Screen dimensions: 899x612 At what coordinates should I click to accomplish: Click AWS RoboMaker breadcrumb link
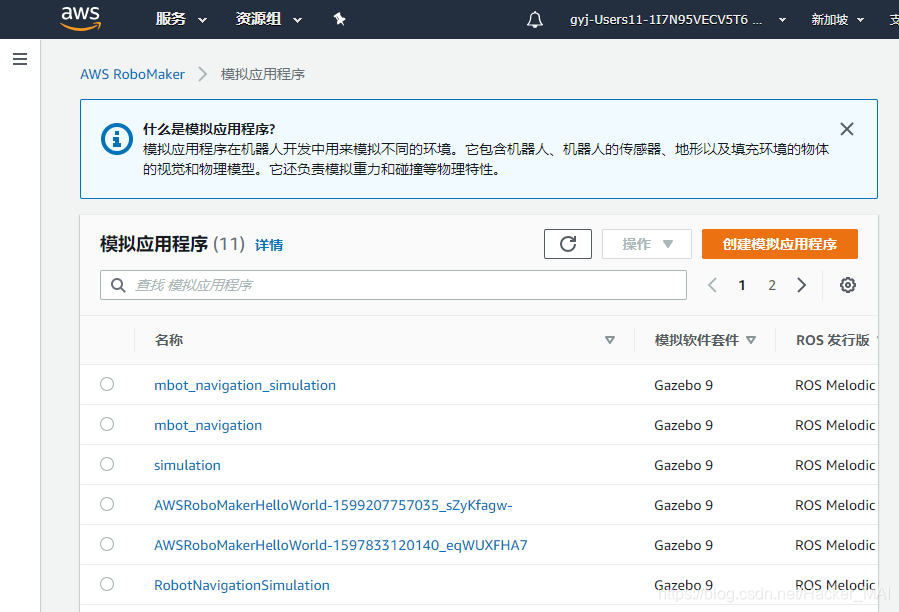tap(132, 75)
